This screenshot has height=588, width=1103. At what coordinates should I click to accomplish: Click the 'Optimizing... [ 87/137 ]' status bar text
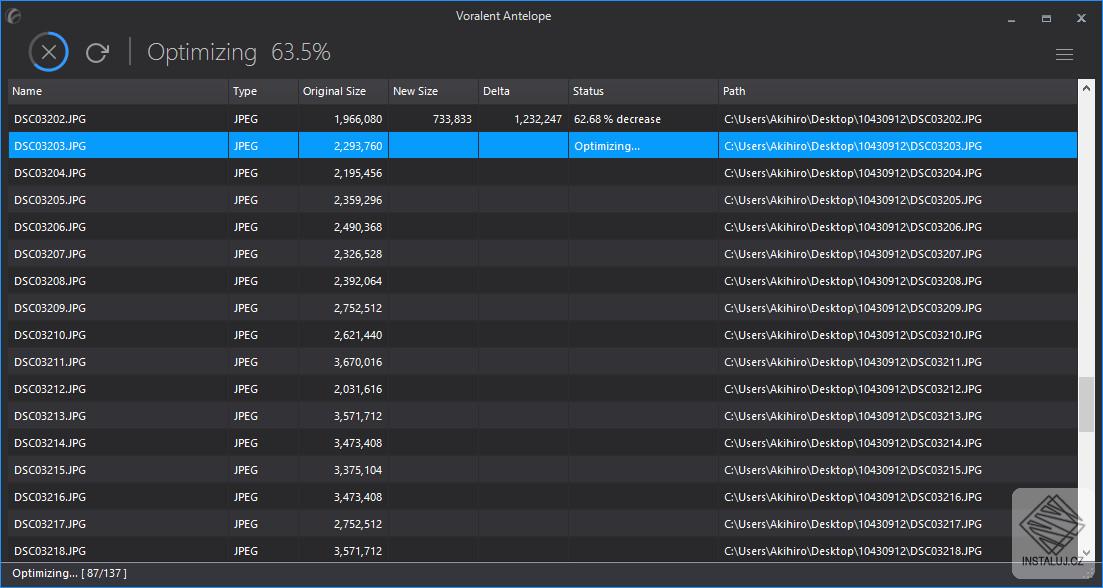click(x=70, y=573)
